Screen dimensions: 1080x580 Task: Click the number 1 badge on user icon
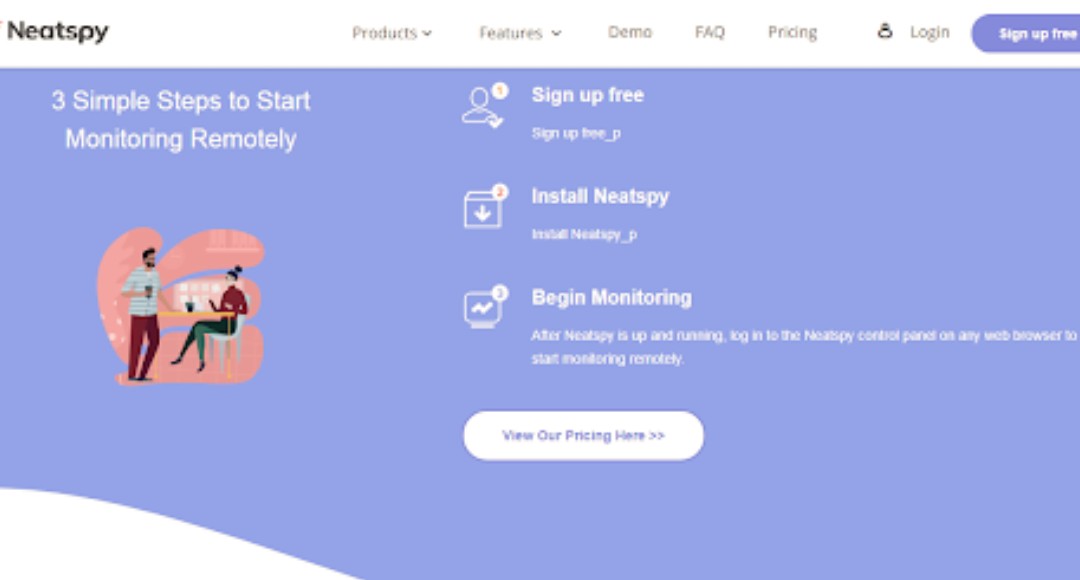pyautogui.click(x=500, y=90)
